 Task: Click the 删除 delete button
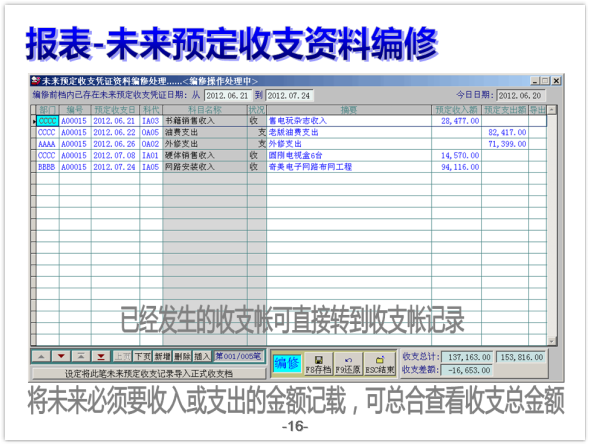tap(182, 356)
